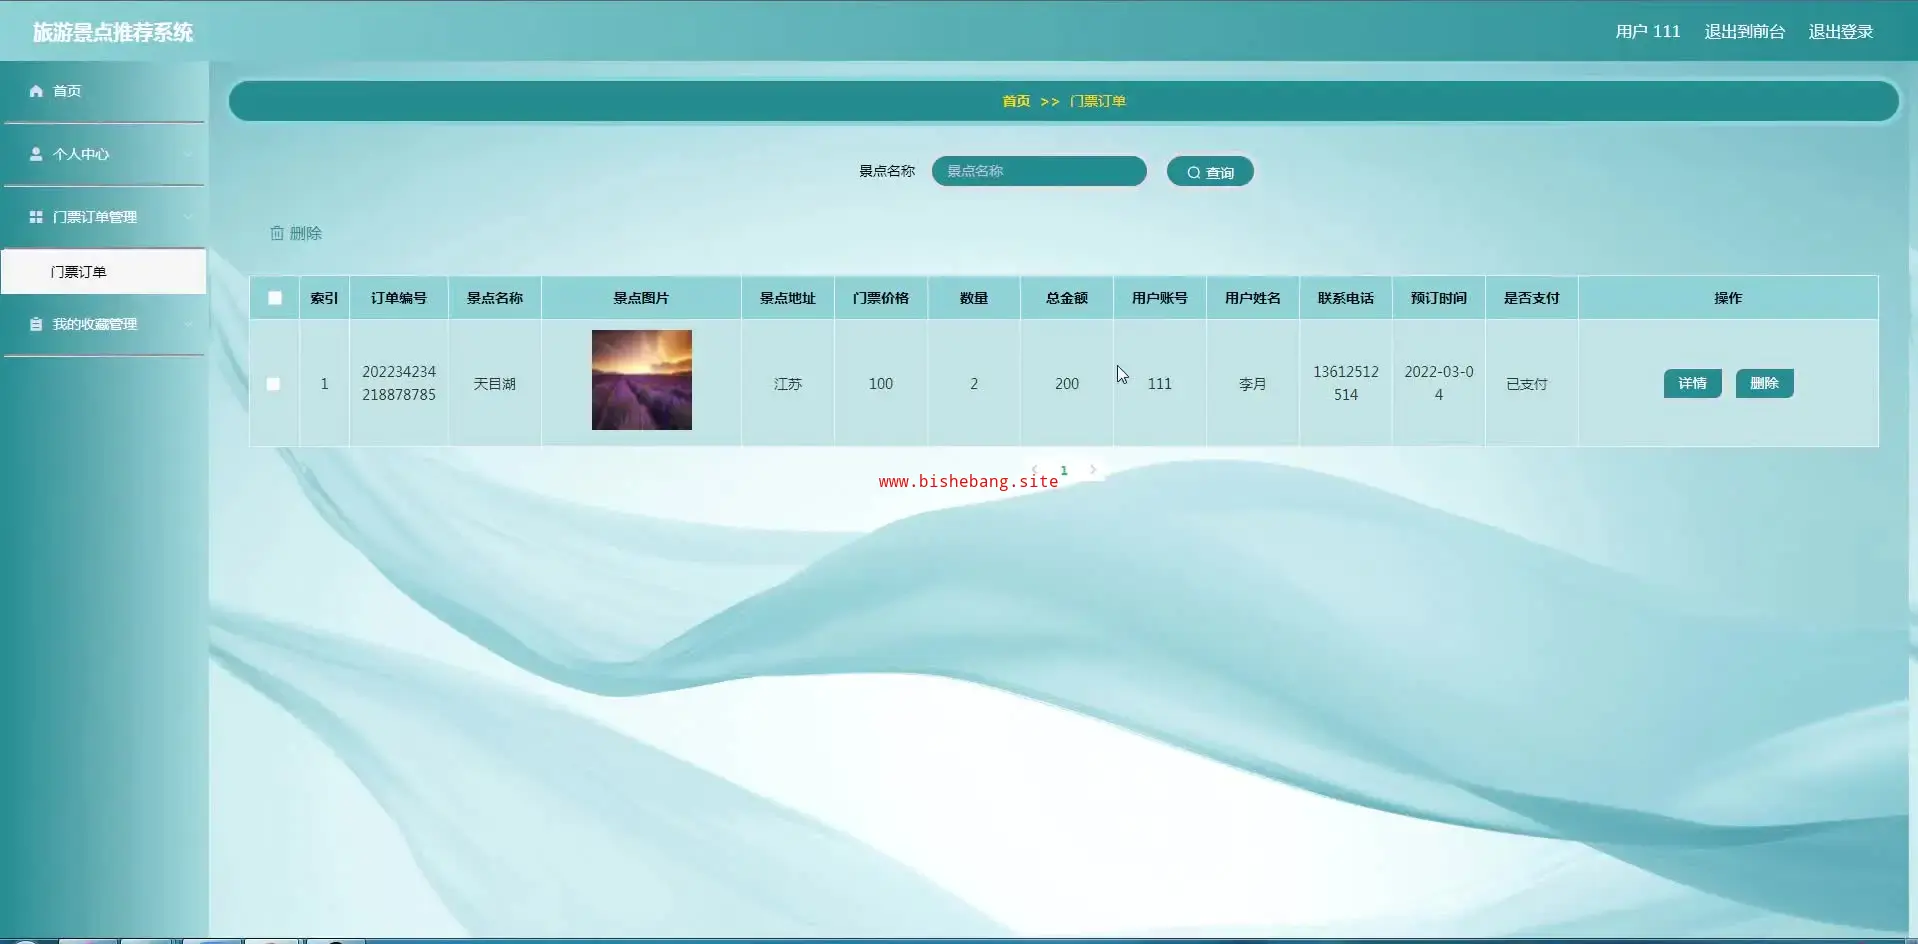Click the 用户账号 column header
Image resolution: width=1918 pixels, height=944 pixels.
1160,298
